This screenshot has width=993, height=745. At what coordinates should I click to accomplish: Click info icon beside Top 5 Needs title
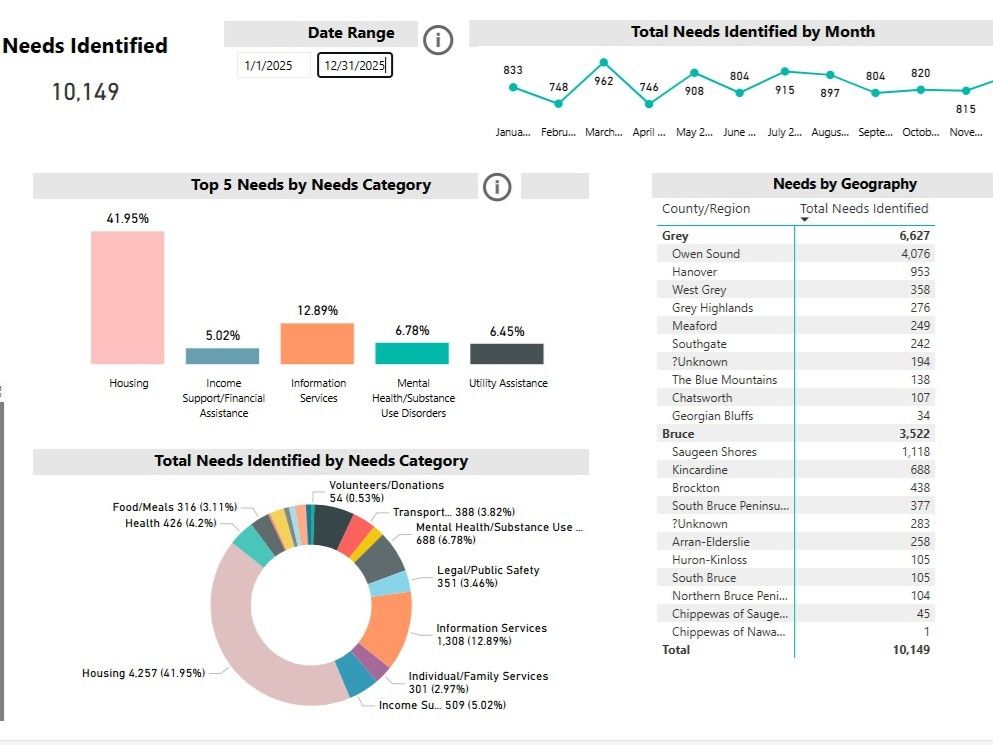[497, 187]
